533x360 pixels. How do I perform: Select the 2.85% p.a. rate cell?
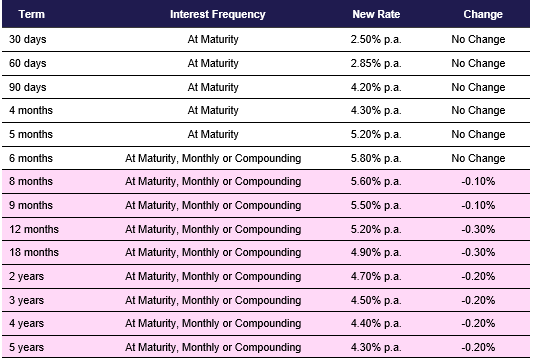coord(376,63)
